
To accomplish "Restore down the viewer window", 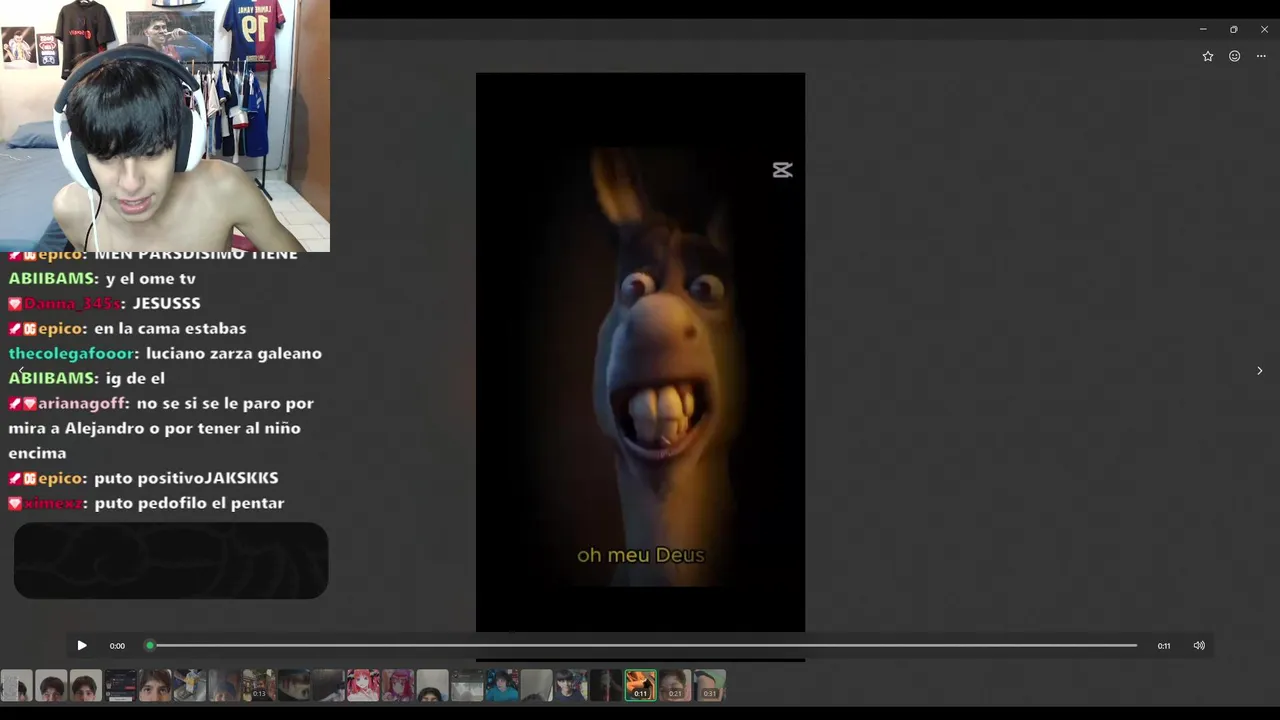I will pyautogui.click(x=1234, y=29).
